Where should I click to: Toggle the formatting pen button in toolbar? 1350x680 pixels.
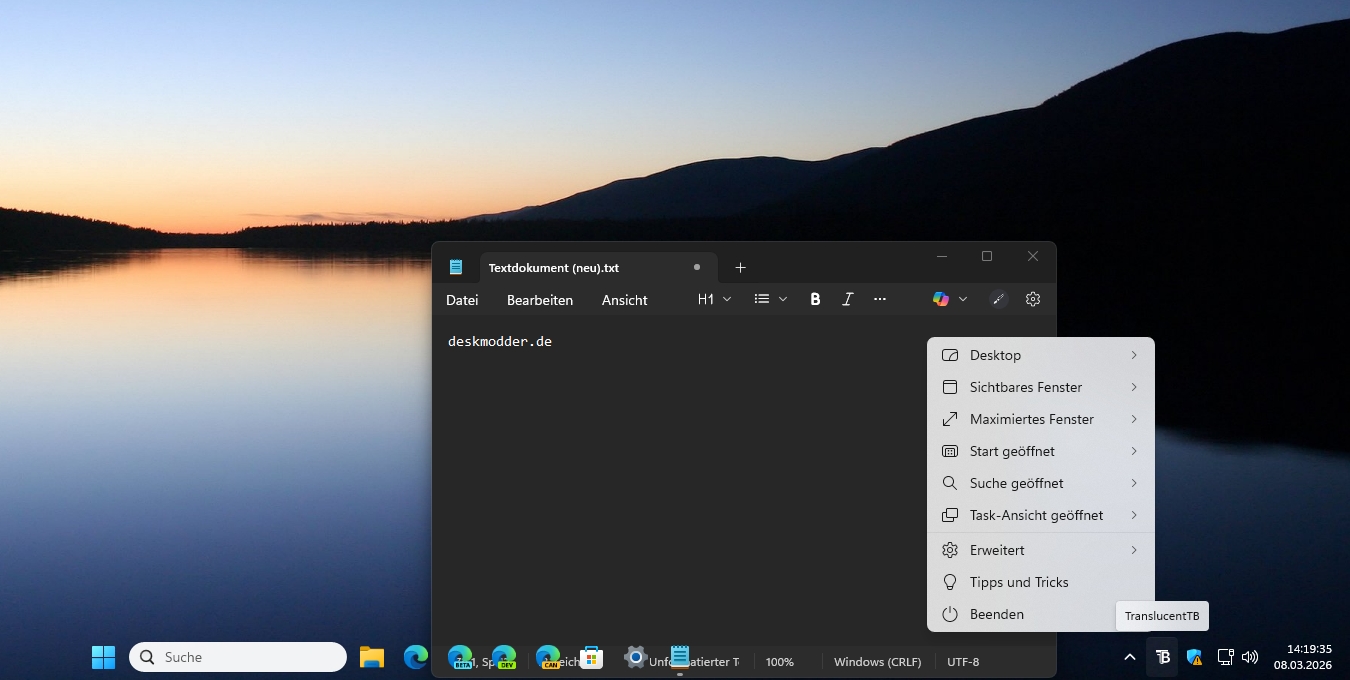[x=998, y=299]
